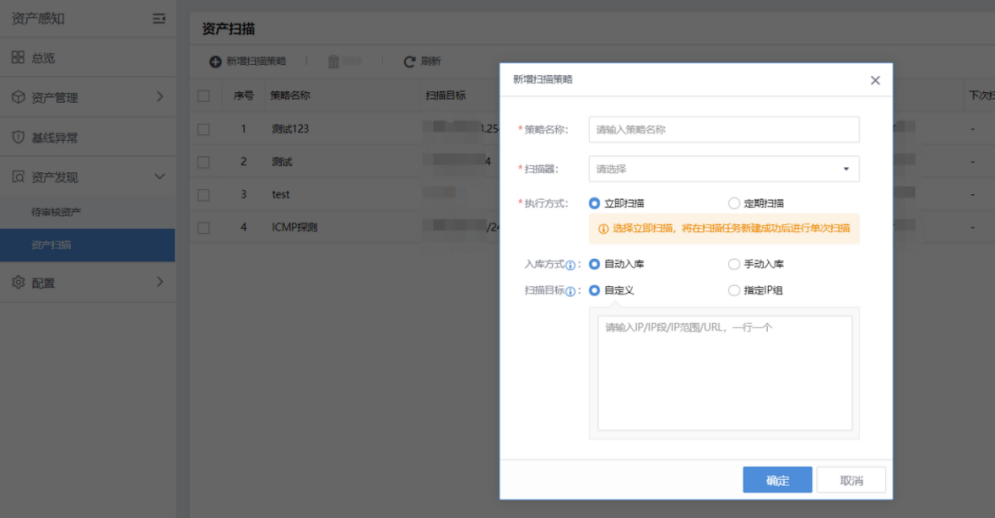Tick the checkbox for row 测试123
Image resolution: width=995 pixels, height=518 pixels.
[204, 129]
